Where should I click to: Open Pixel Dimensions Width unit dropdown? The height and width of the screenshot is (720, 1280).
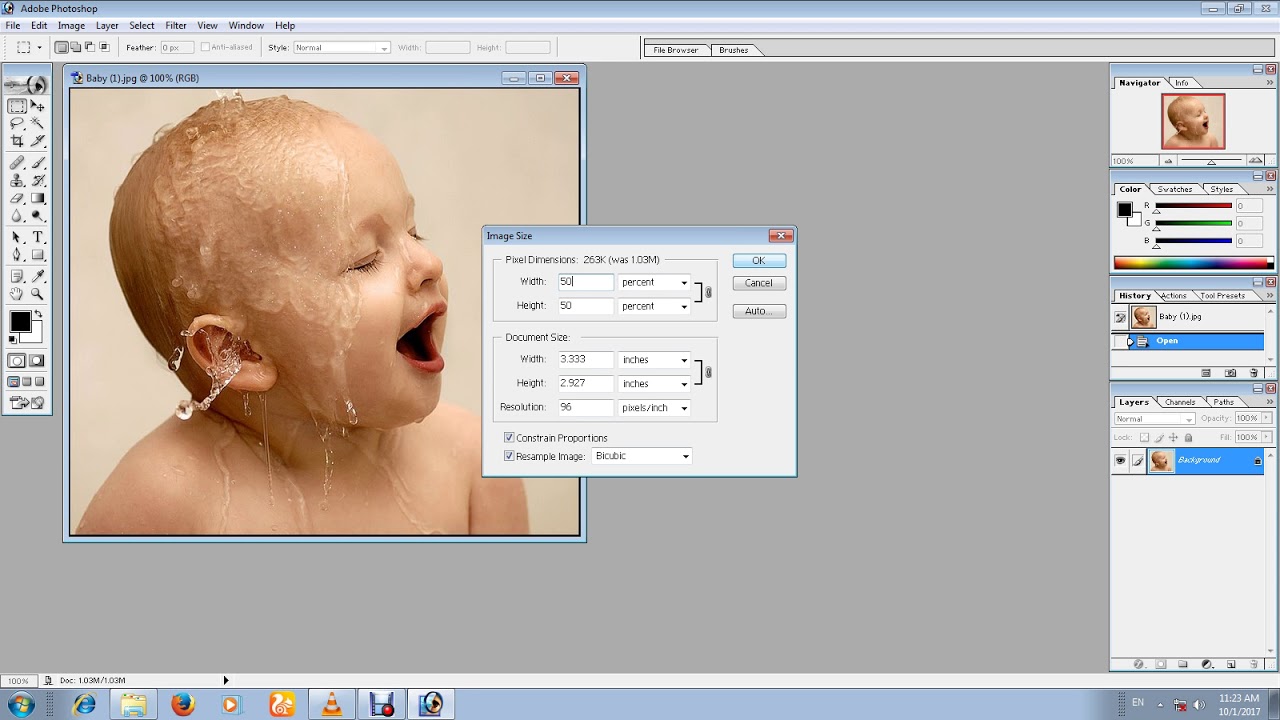point(684,283)
